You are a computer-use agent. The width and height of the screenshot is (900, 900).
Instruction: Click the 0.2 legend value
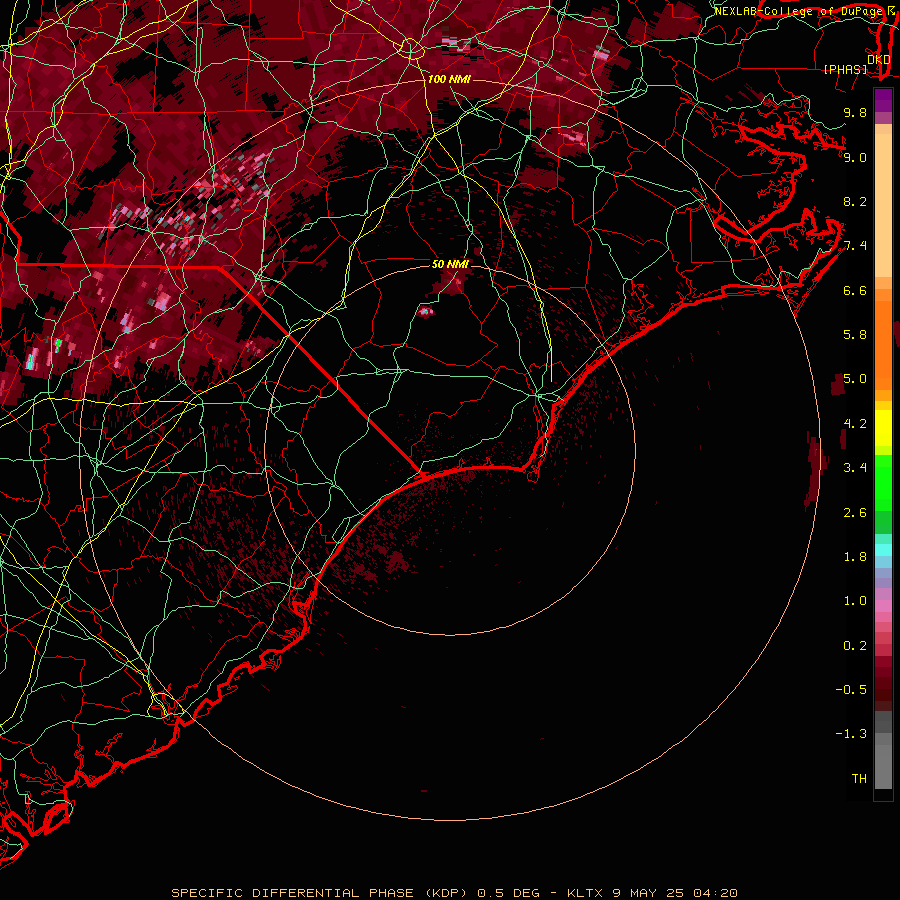pos(855,646)
